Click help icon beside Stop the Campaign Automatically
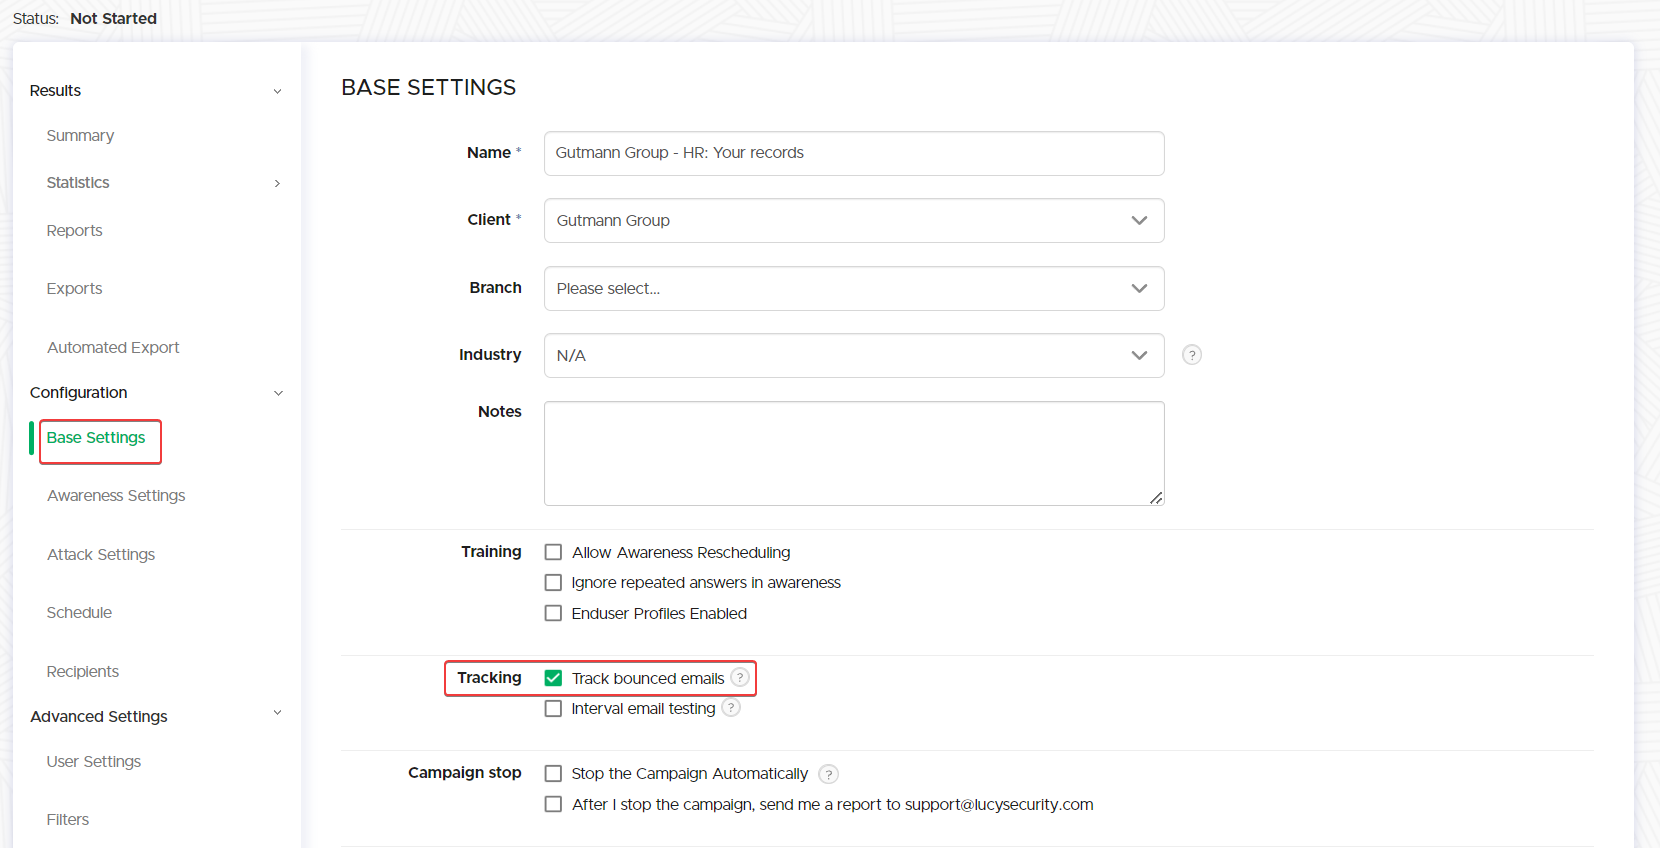This screenshot has height=848, width=1660. point(828,774)
